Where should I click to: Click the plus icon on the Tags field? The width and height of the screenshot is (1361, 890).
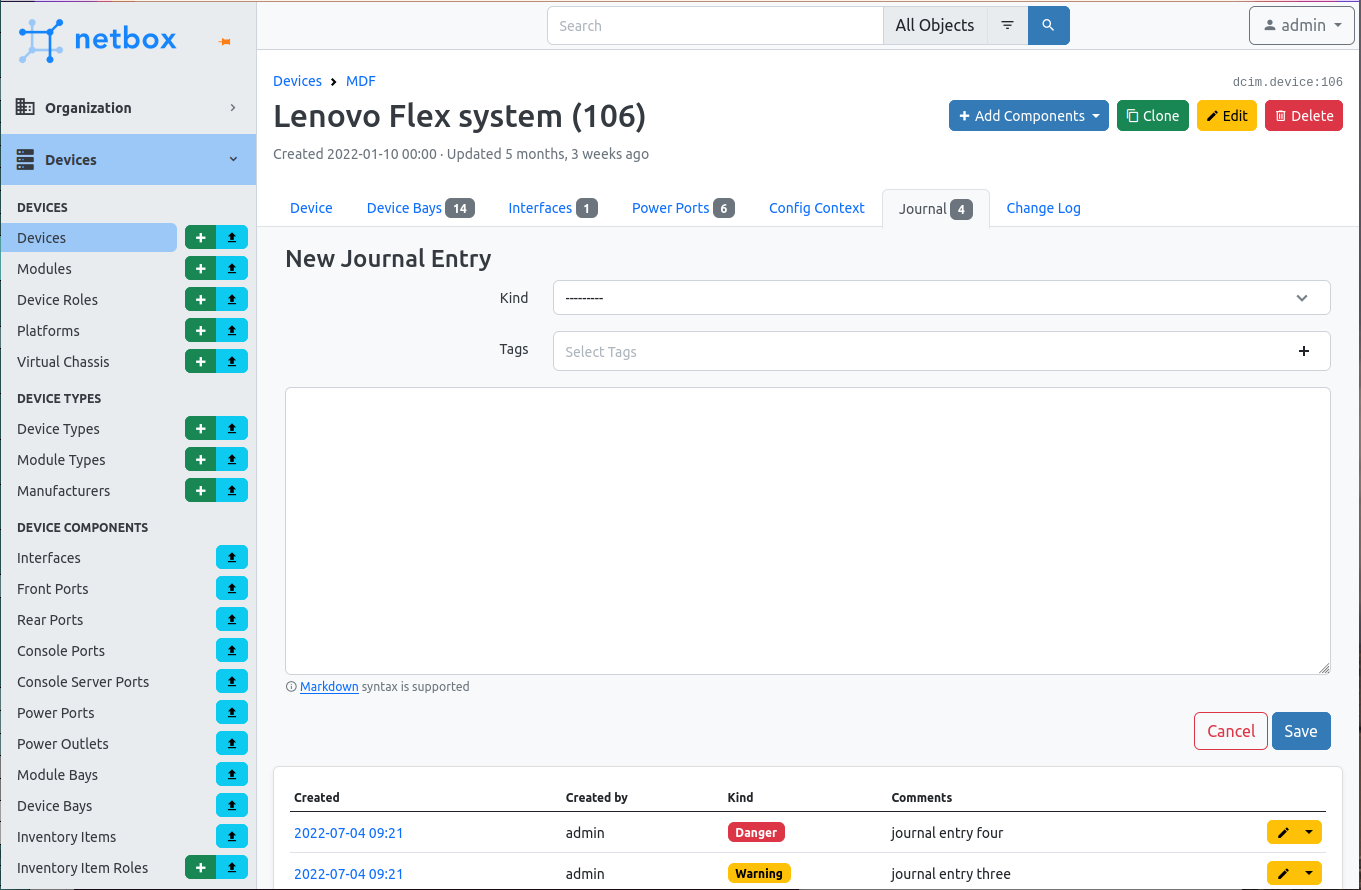click(1303, 351)
